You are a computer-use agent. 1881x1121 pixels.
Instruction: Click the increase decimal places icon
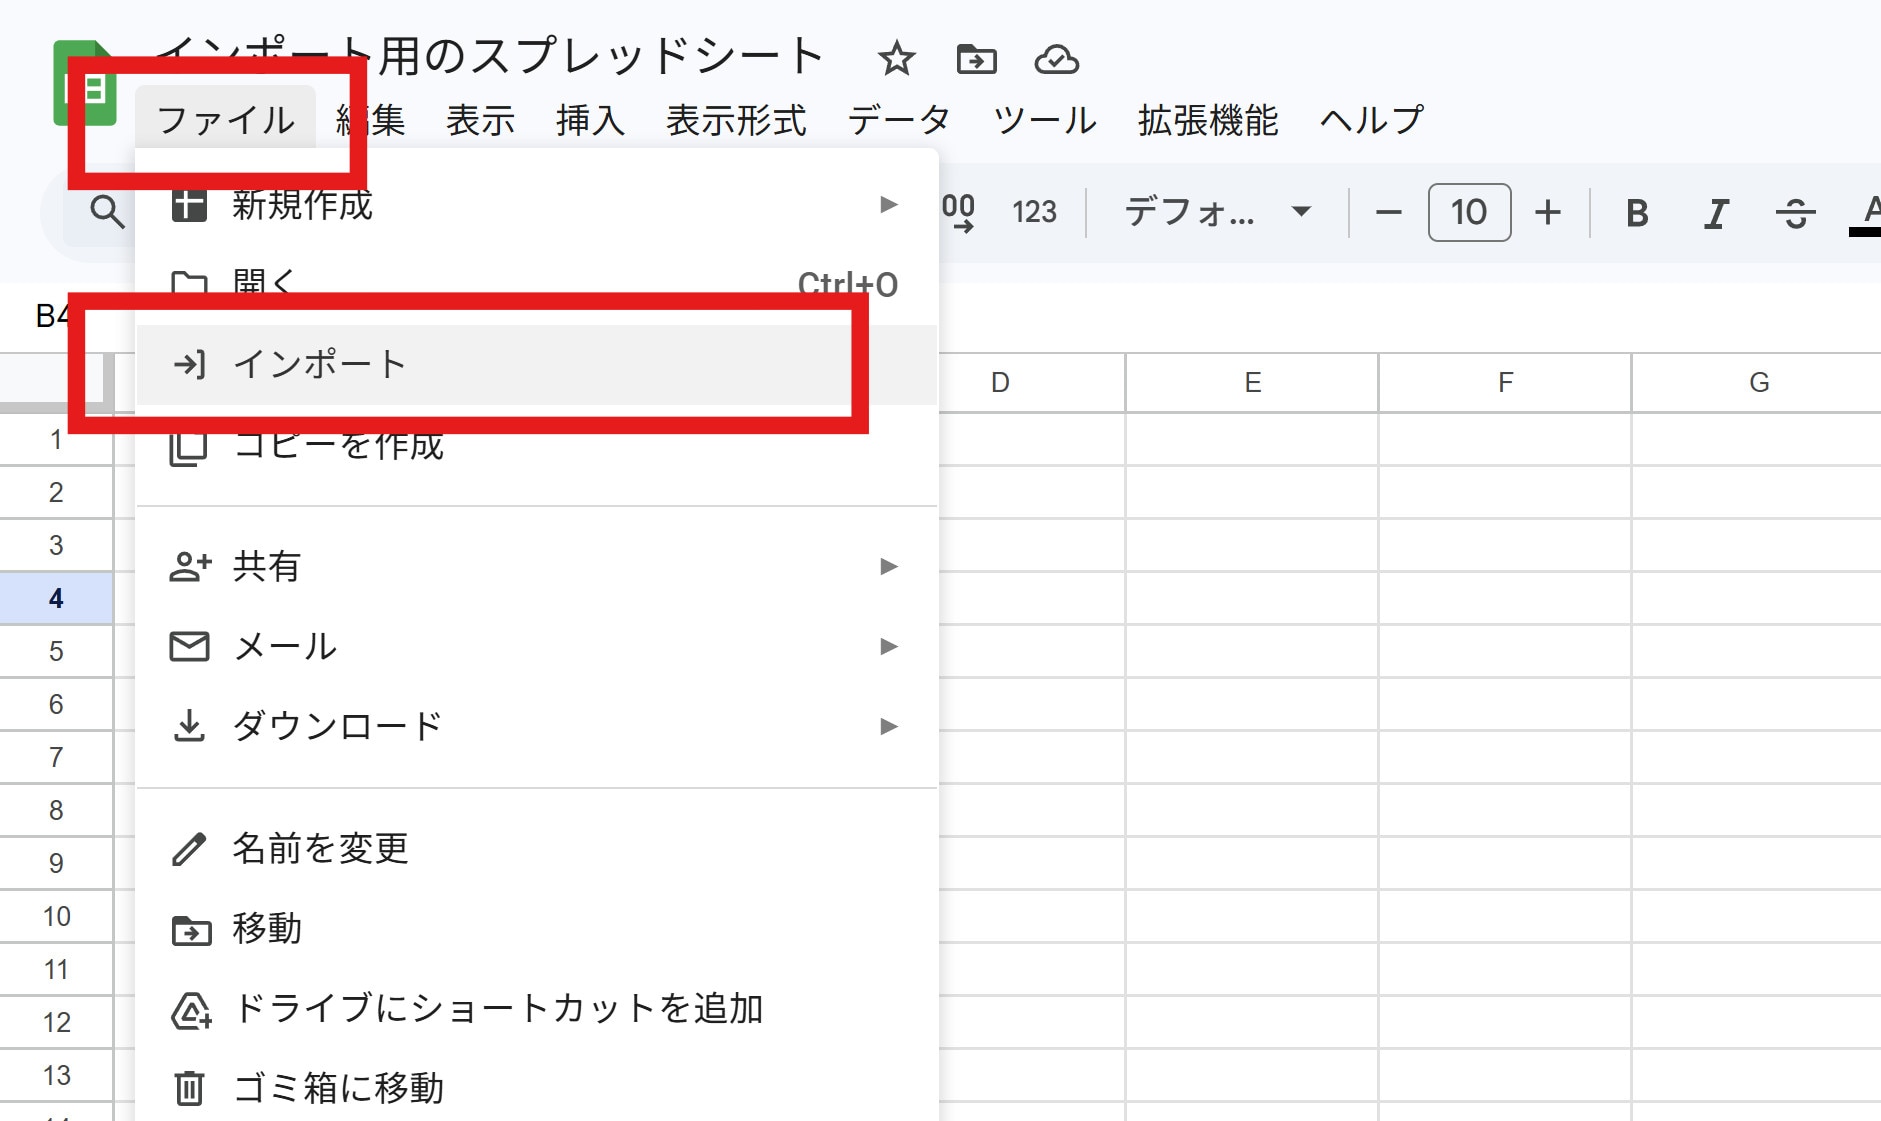pos(958,212)
